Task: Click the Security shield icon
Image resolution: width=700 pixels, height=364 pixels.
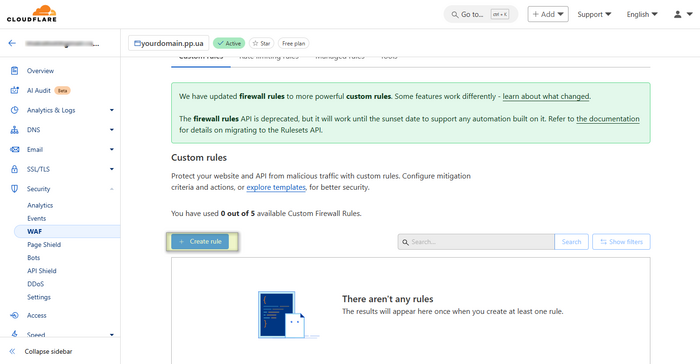Action: click(x=14, y=189)
